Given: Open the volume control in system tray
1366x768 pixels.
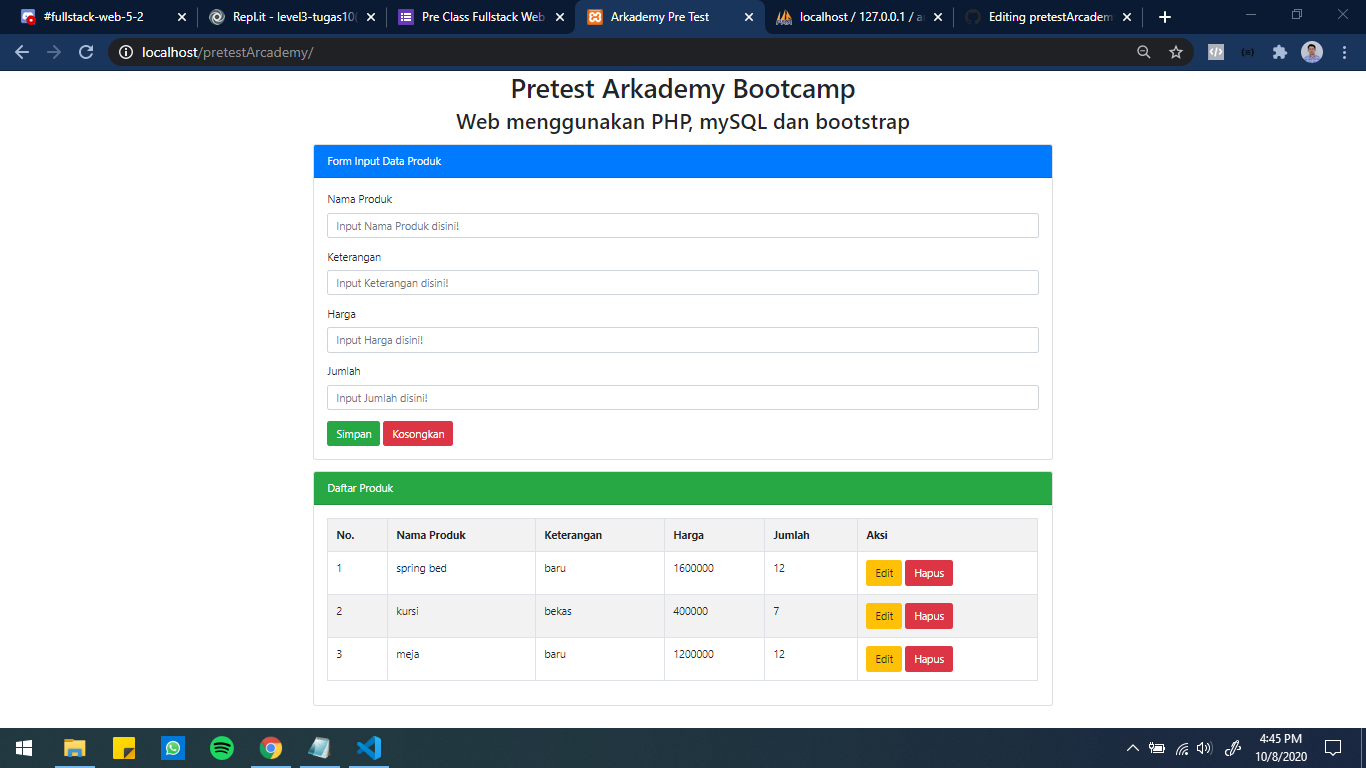Looking at the screenshot, I should point(1204,748).
